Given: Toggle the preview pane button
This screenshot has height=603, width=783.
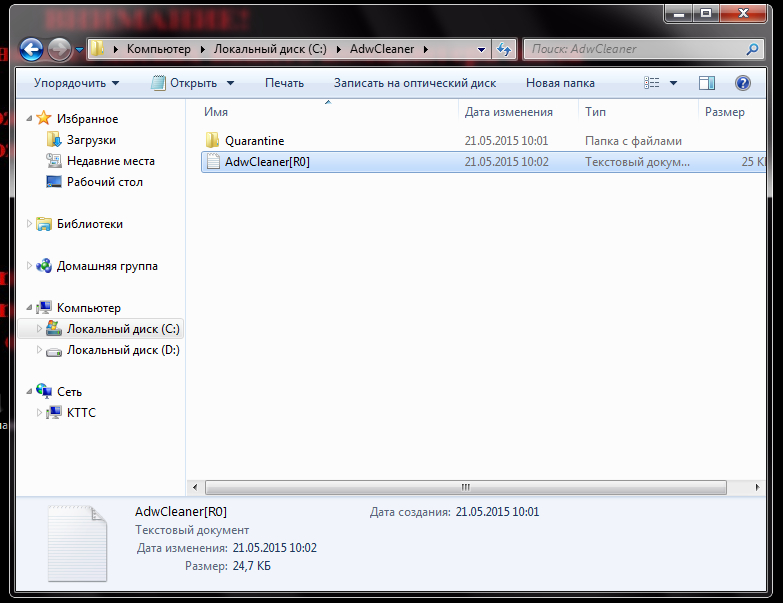Looking at the screenshot, I should (707, 83).
